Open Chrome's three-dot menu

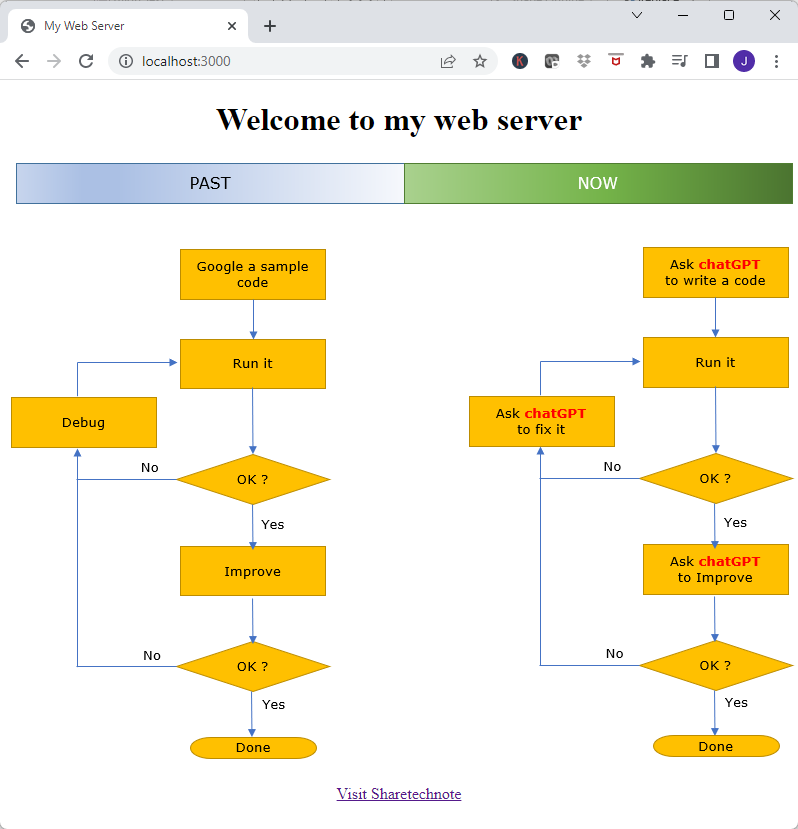tap(776, 61)
